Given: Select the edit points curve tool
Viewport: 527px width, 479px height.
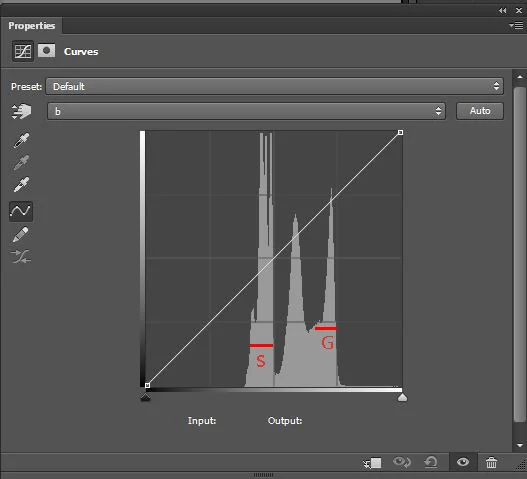Looking at the screenshot, I should tap(21, 211).
